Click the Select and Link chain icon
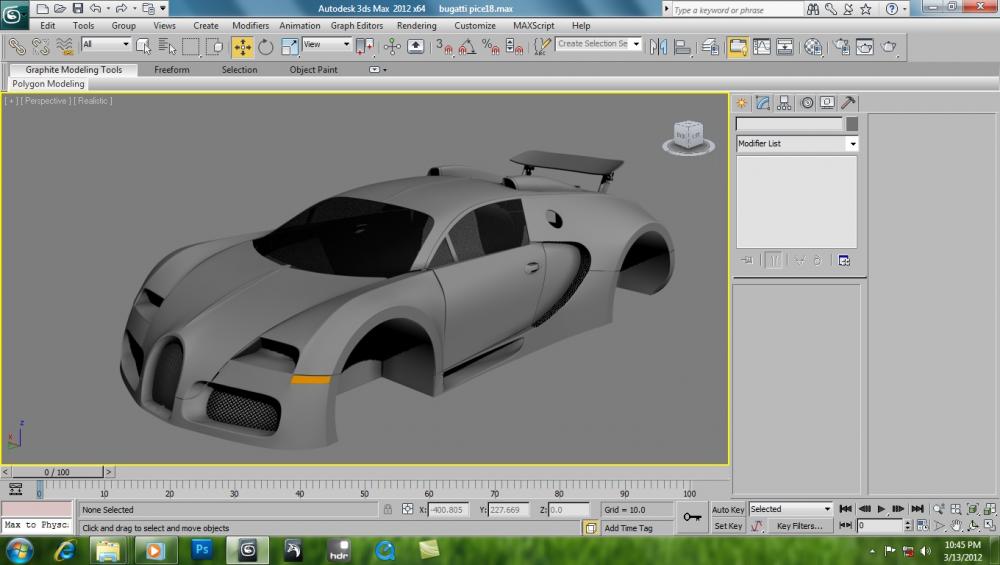This screenshot has width=1000, height=565. [17, 47]
